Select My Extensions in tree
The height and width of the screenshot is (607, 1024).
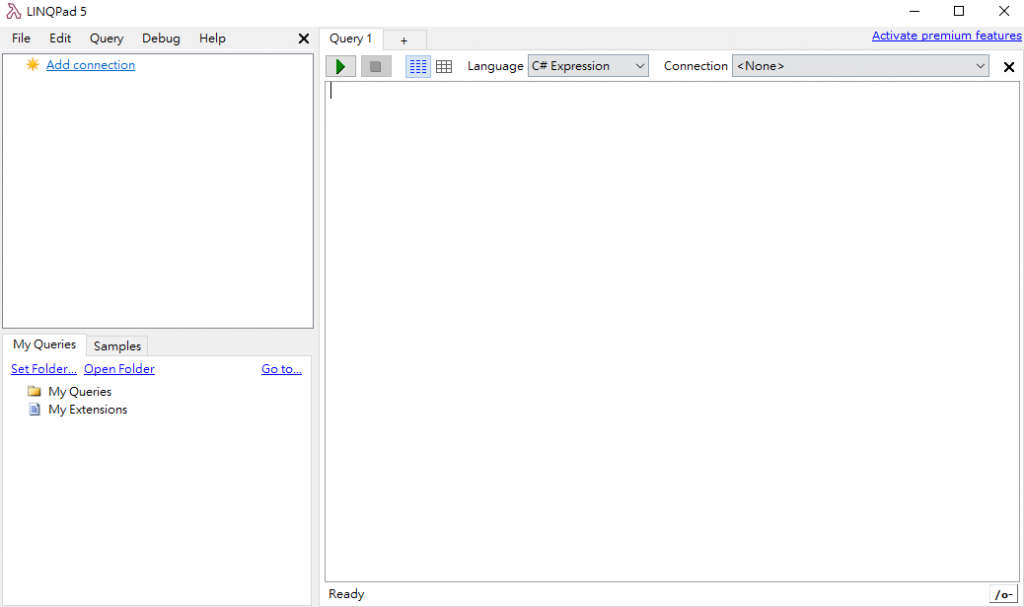pyautogui.click(x=88, y=410)
